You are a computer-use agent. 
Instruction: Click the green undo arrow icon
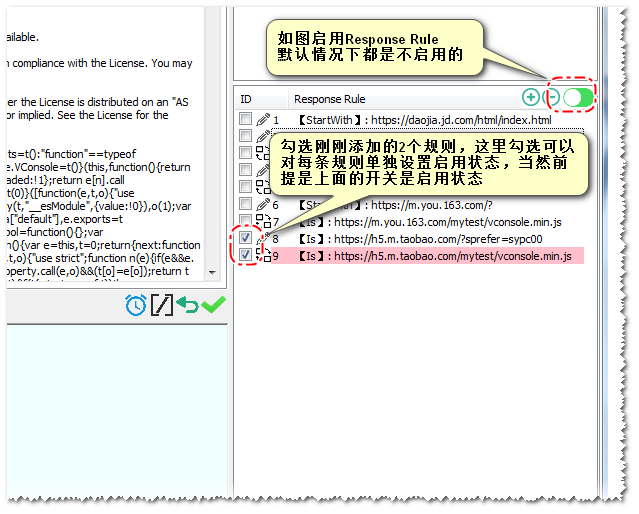[187, 304]
